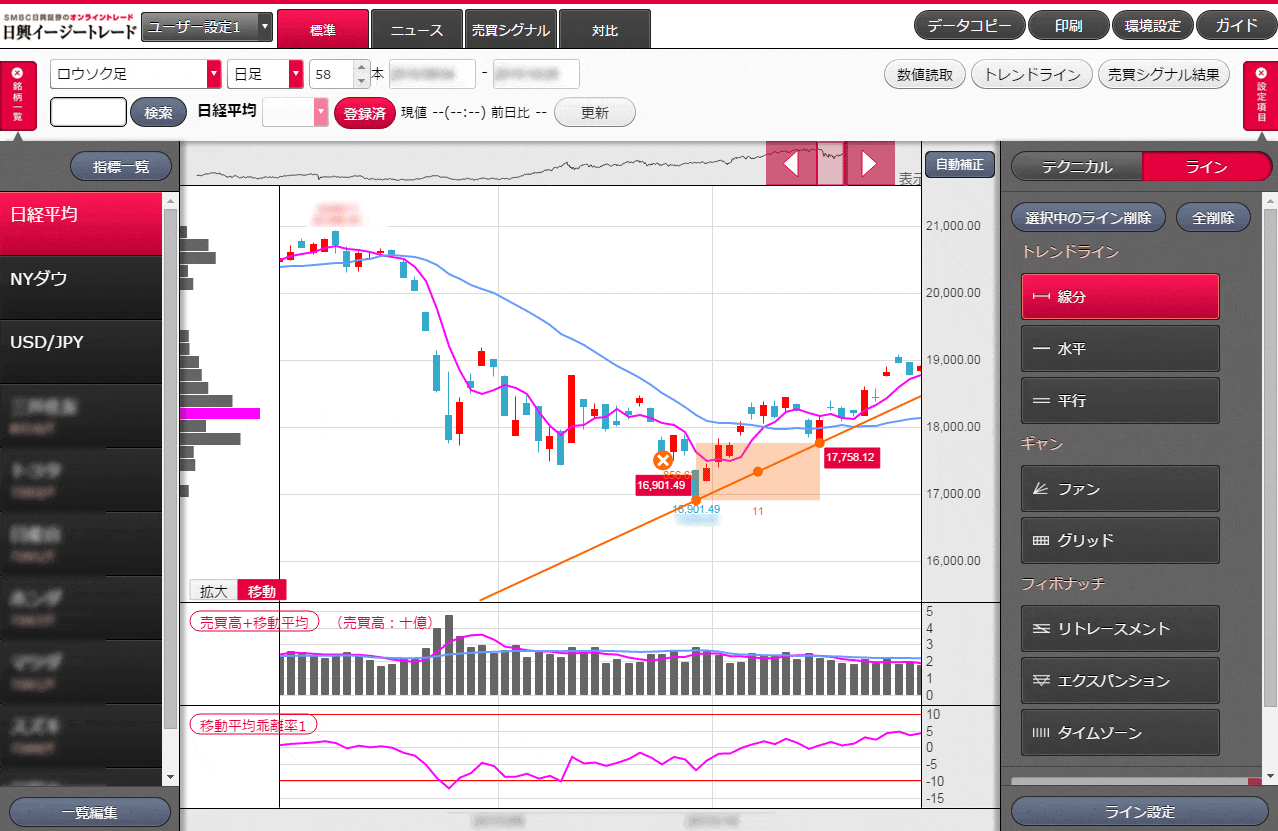
Task: Switch right panel to テクニカル
Action: click(x=1077, y=167)
